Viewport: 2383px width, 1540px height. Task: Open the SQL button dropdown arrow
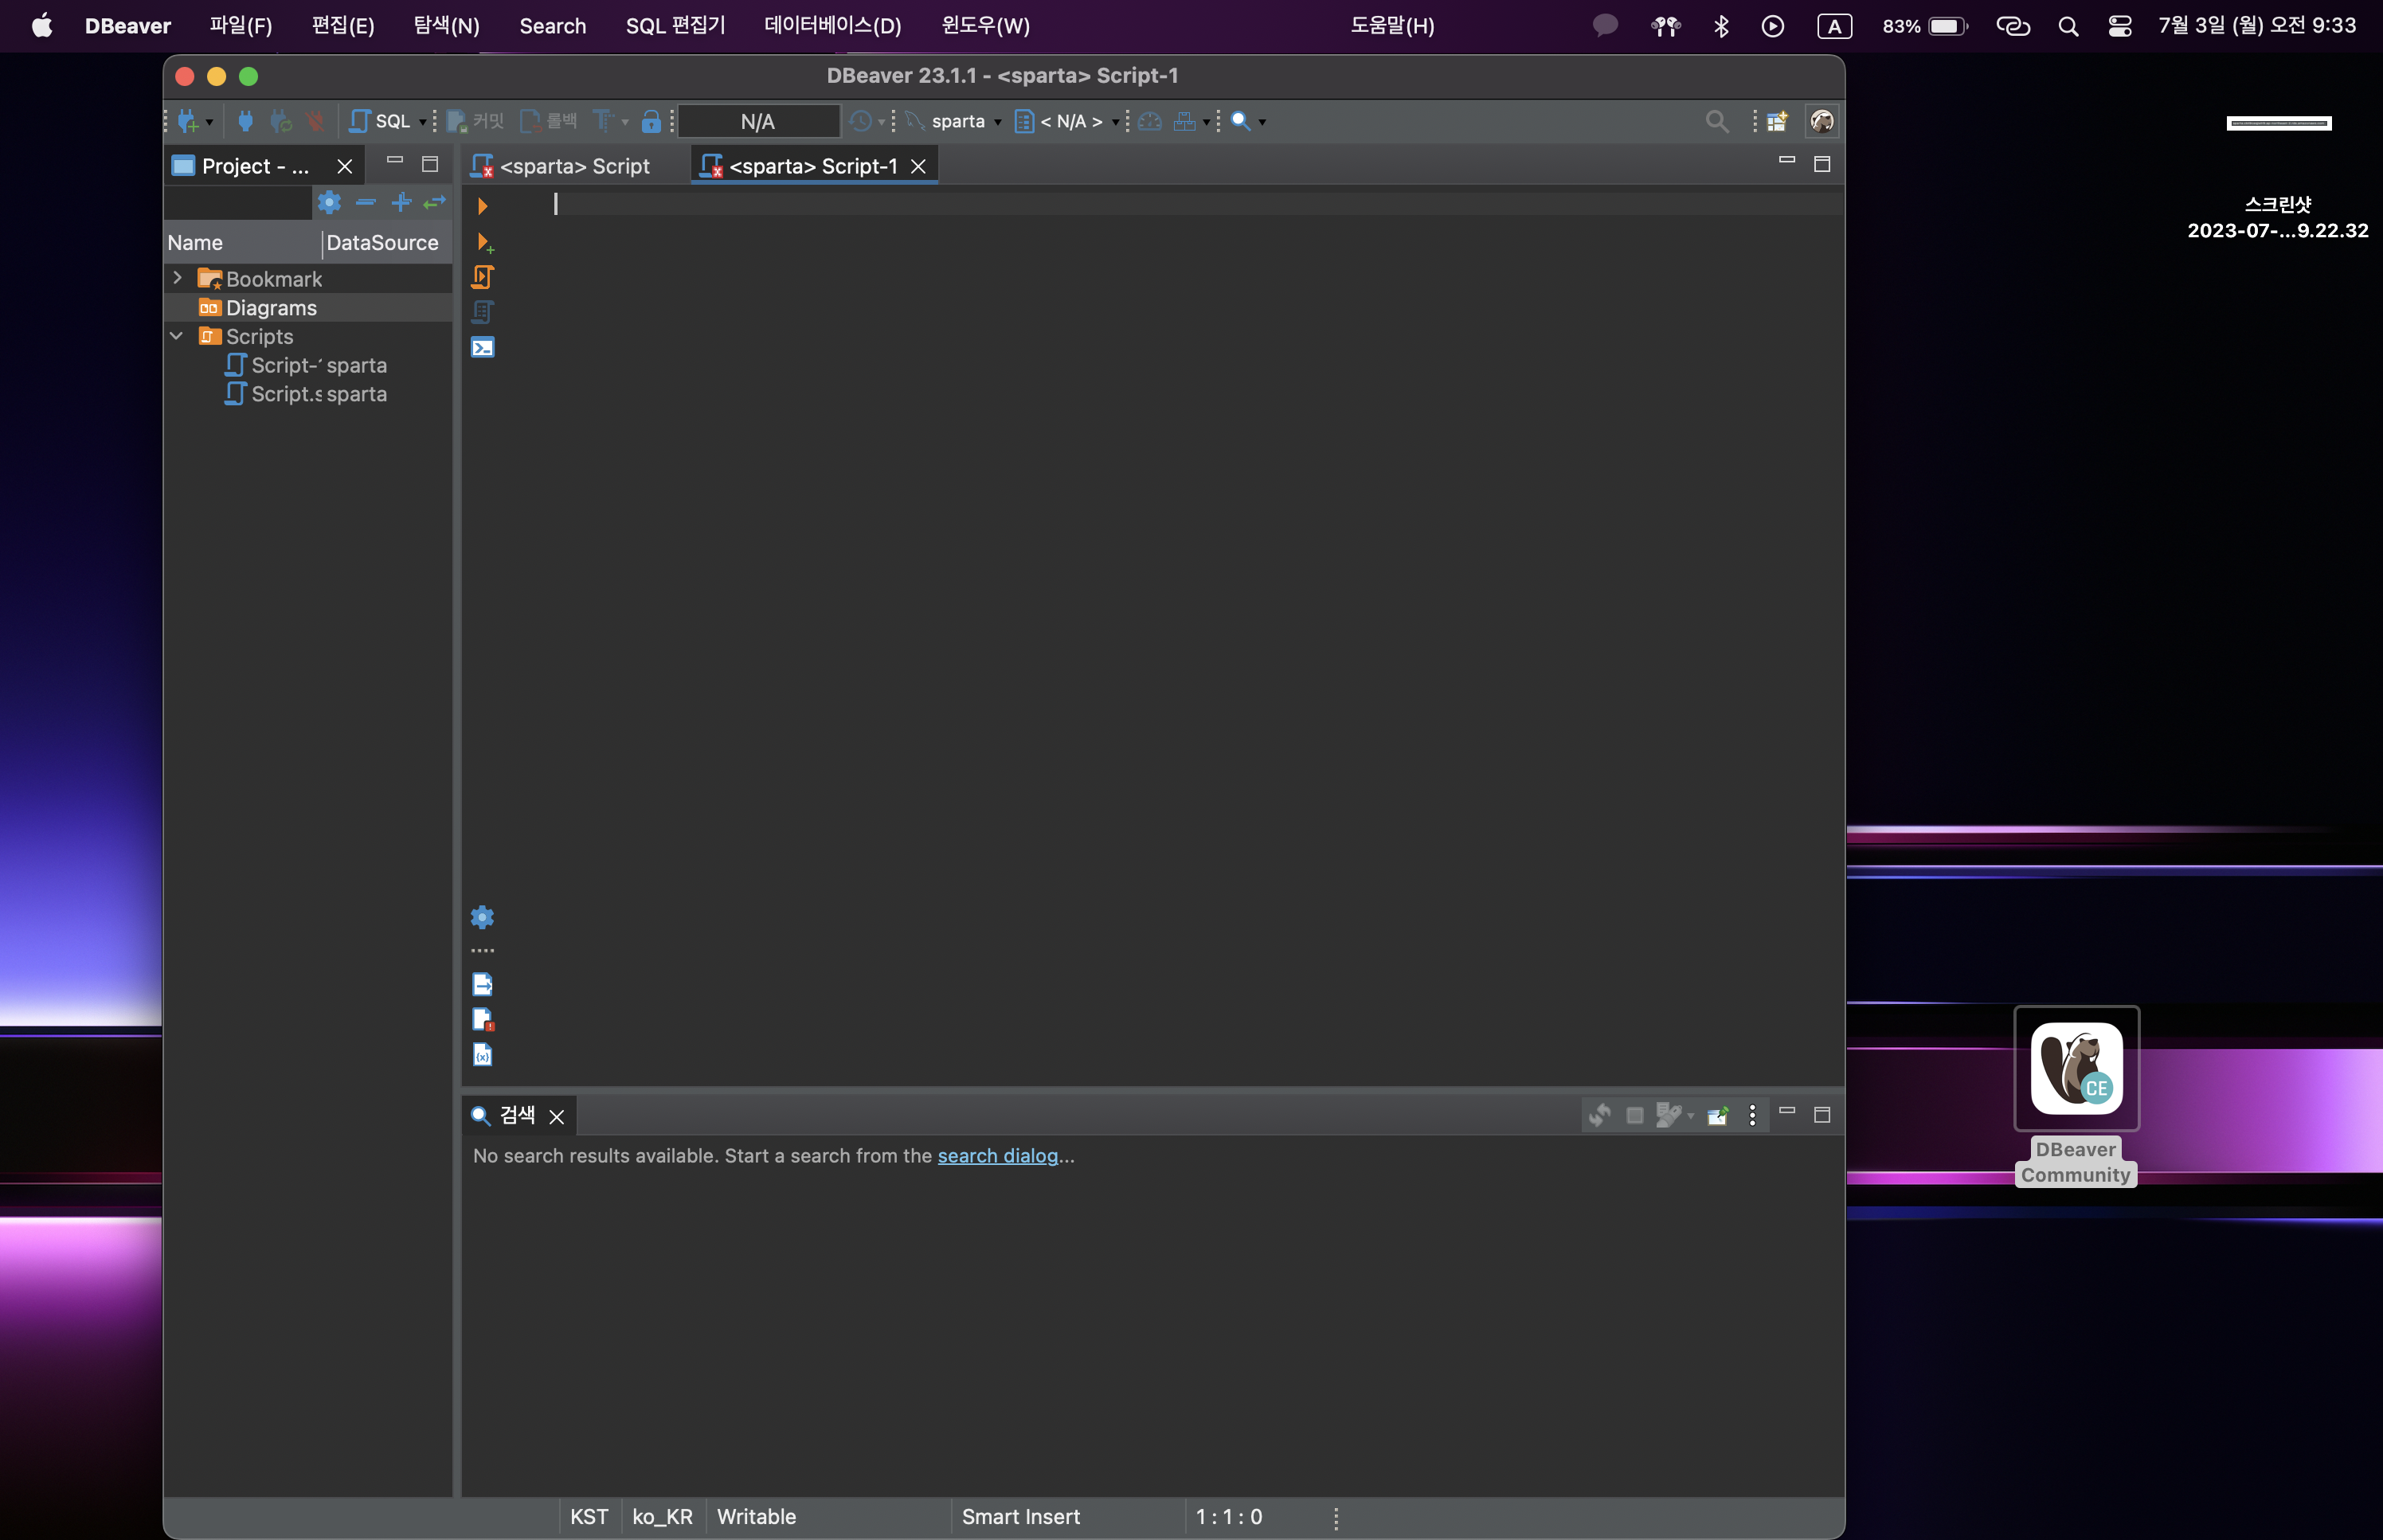click(422, 122)
